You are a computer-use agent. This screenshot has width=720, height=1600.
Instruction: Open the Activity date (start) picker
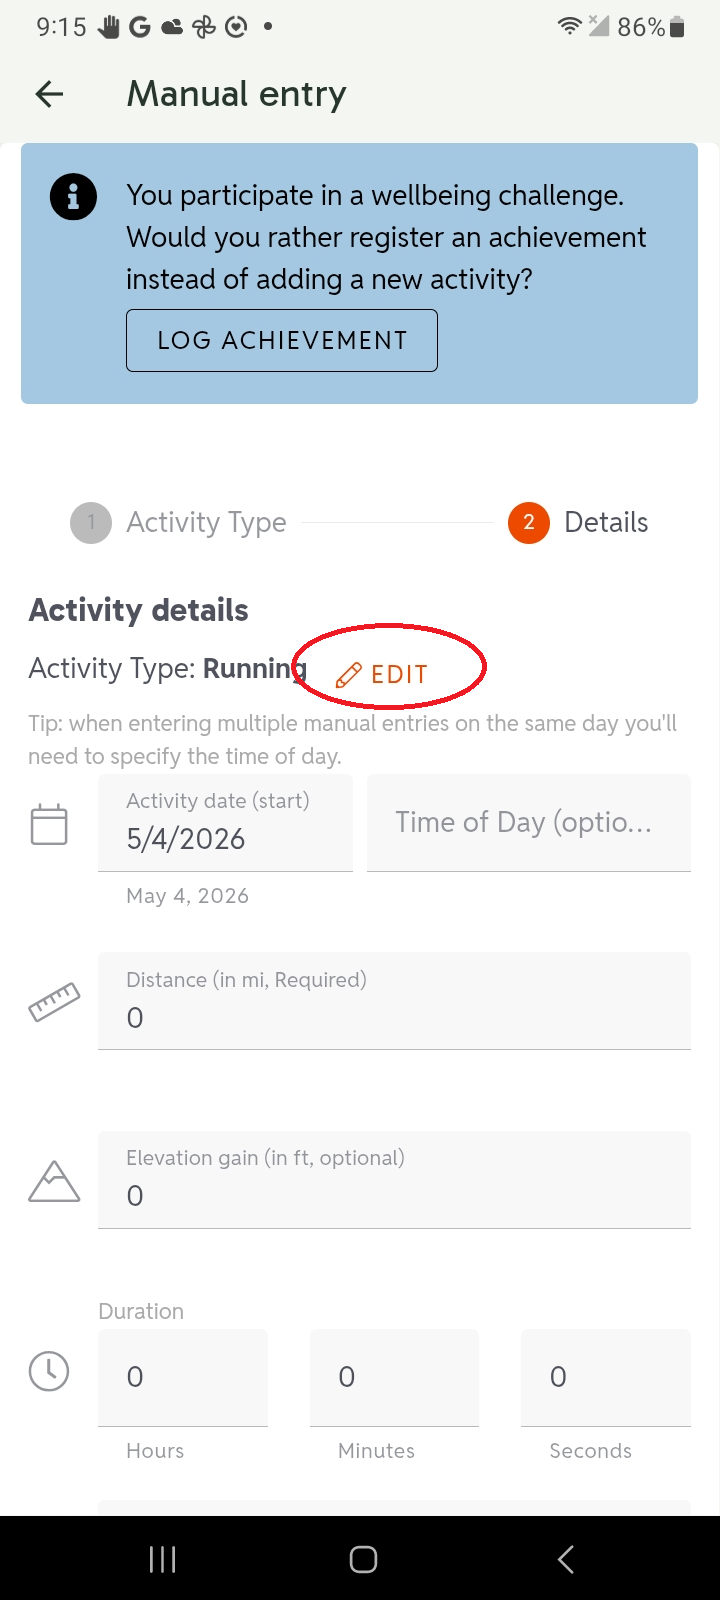[x=225, y=823]
